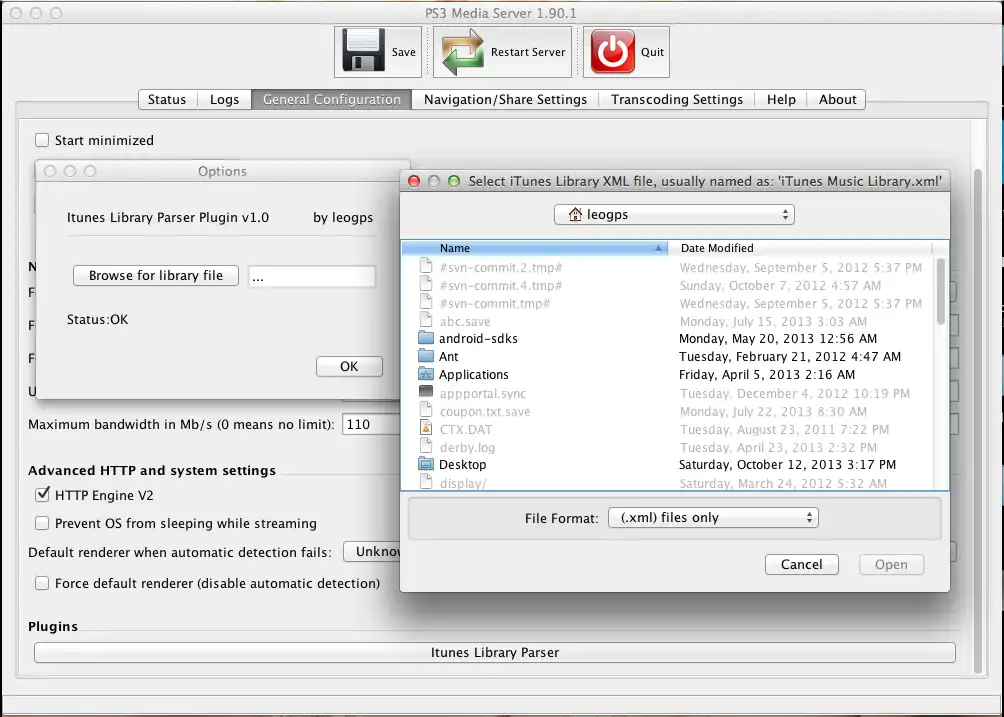Screen dimensions: 1004x717
Task: Click the android-sdks folder icon
Action: [426, 338]
